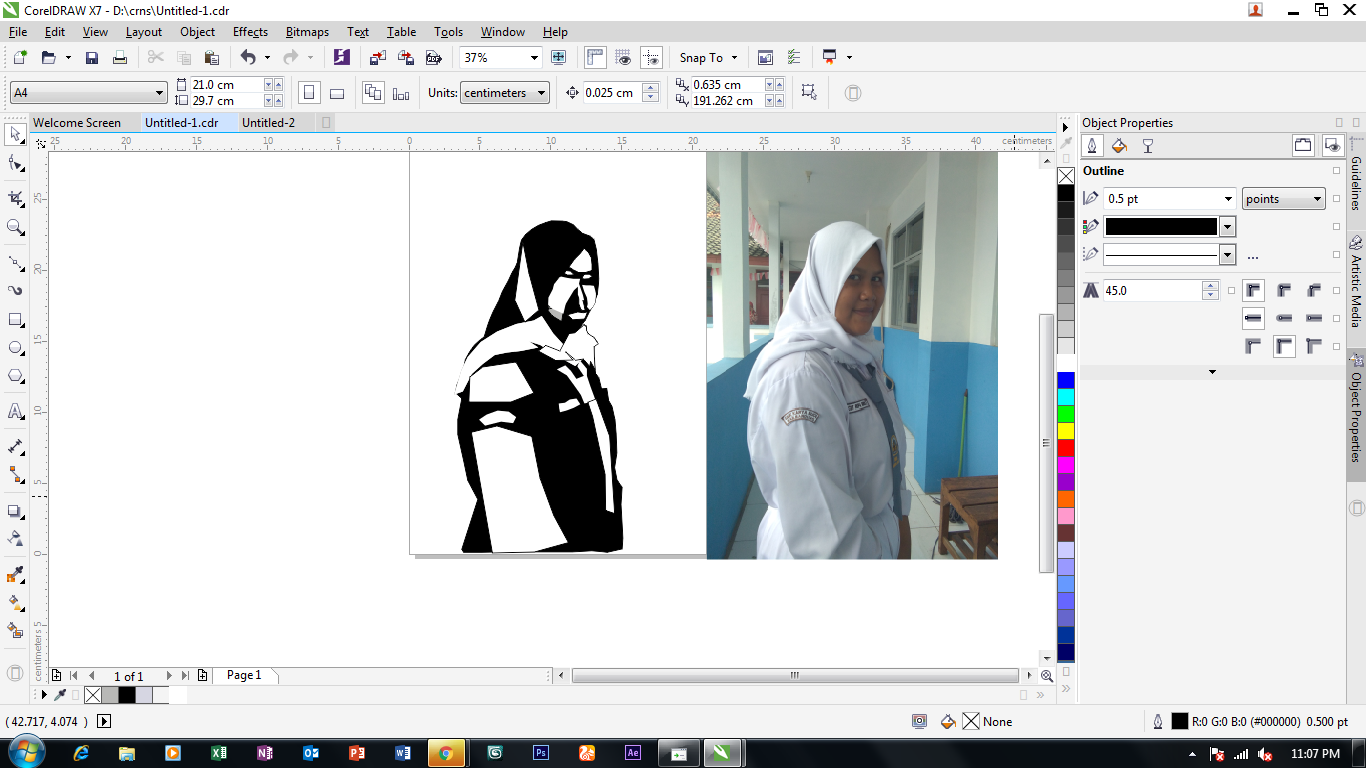This screenshot has height=768, width=1366.
Task: Open the Artistic Media docker tab
Action: 1356,281
